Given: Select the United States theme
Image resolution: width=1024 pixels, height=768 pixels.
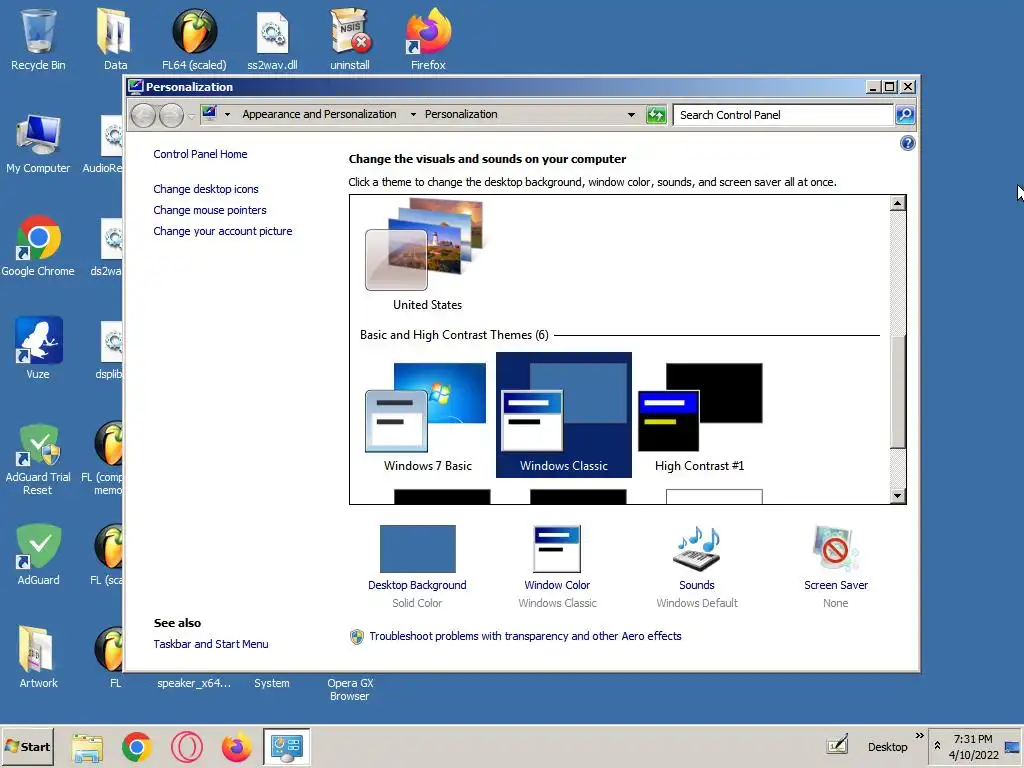Looking at the screenshot, I should 427,256.
